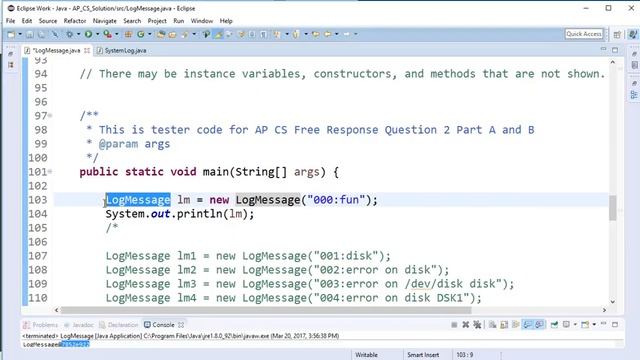Click the Open Type toolbar icon
Viewport: 640px width, 360px height.
point(161,34)
